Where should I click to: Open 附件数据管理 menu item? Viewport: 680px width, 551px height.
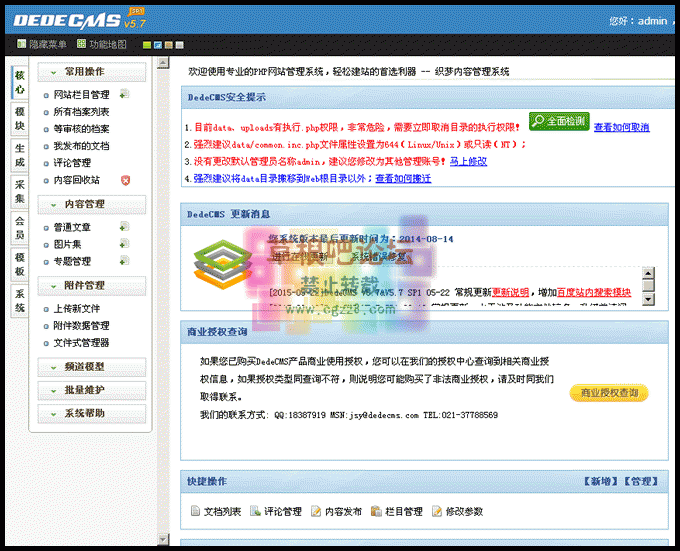tap(81, 326)
